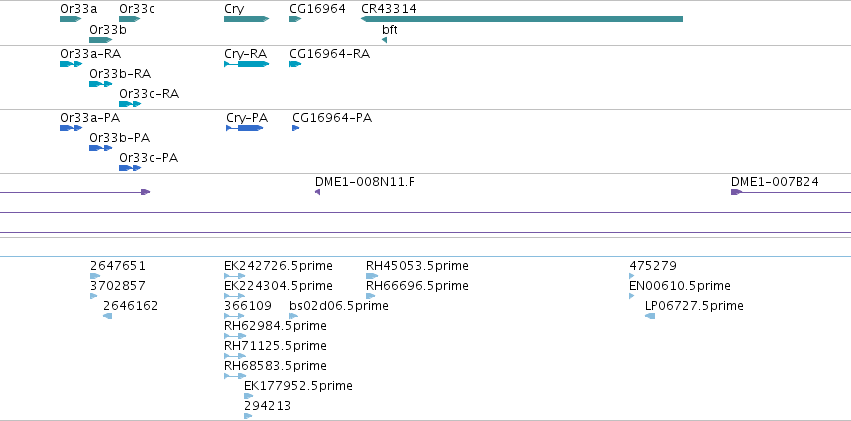This screenshot has height=421, width=851.
Task: Open the EK242726.5prime EST label
Action: pos(278,266)
